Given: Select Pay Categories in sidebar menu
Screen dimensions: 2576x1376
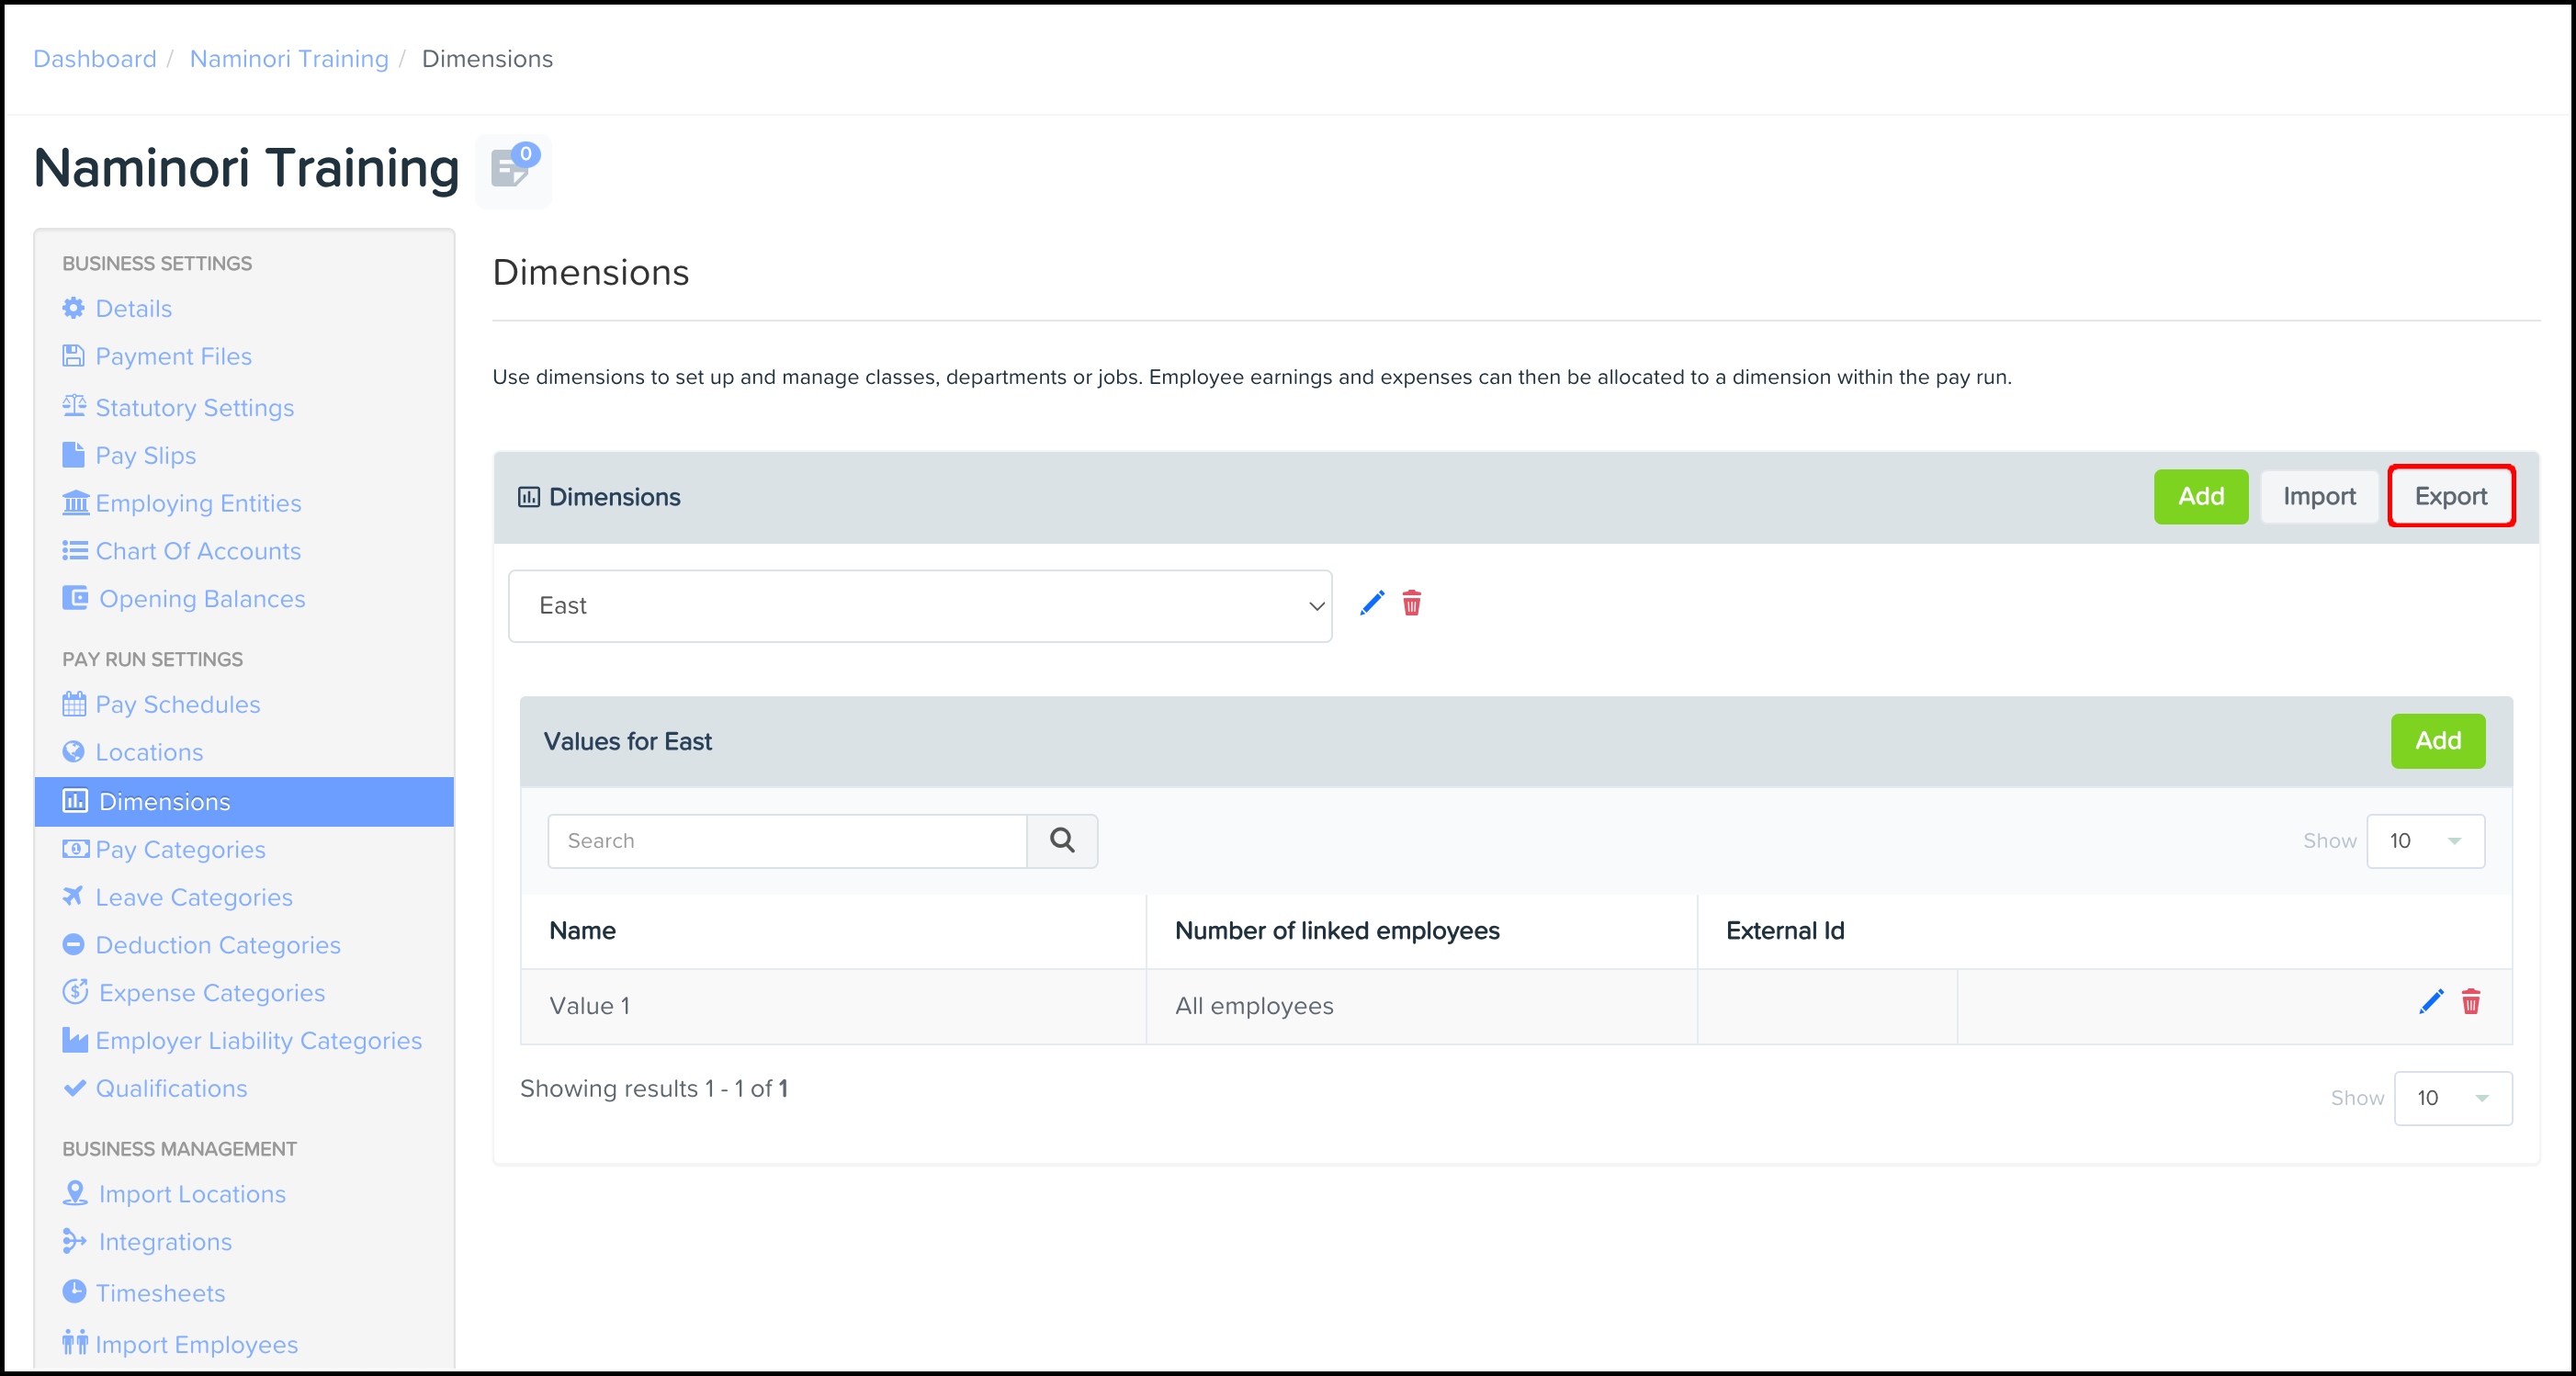Looking at the screenshot, I should [x=180, y=849].
